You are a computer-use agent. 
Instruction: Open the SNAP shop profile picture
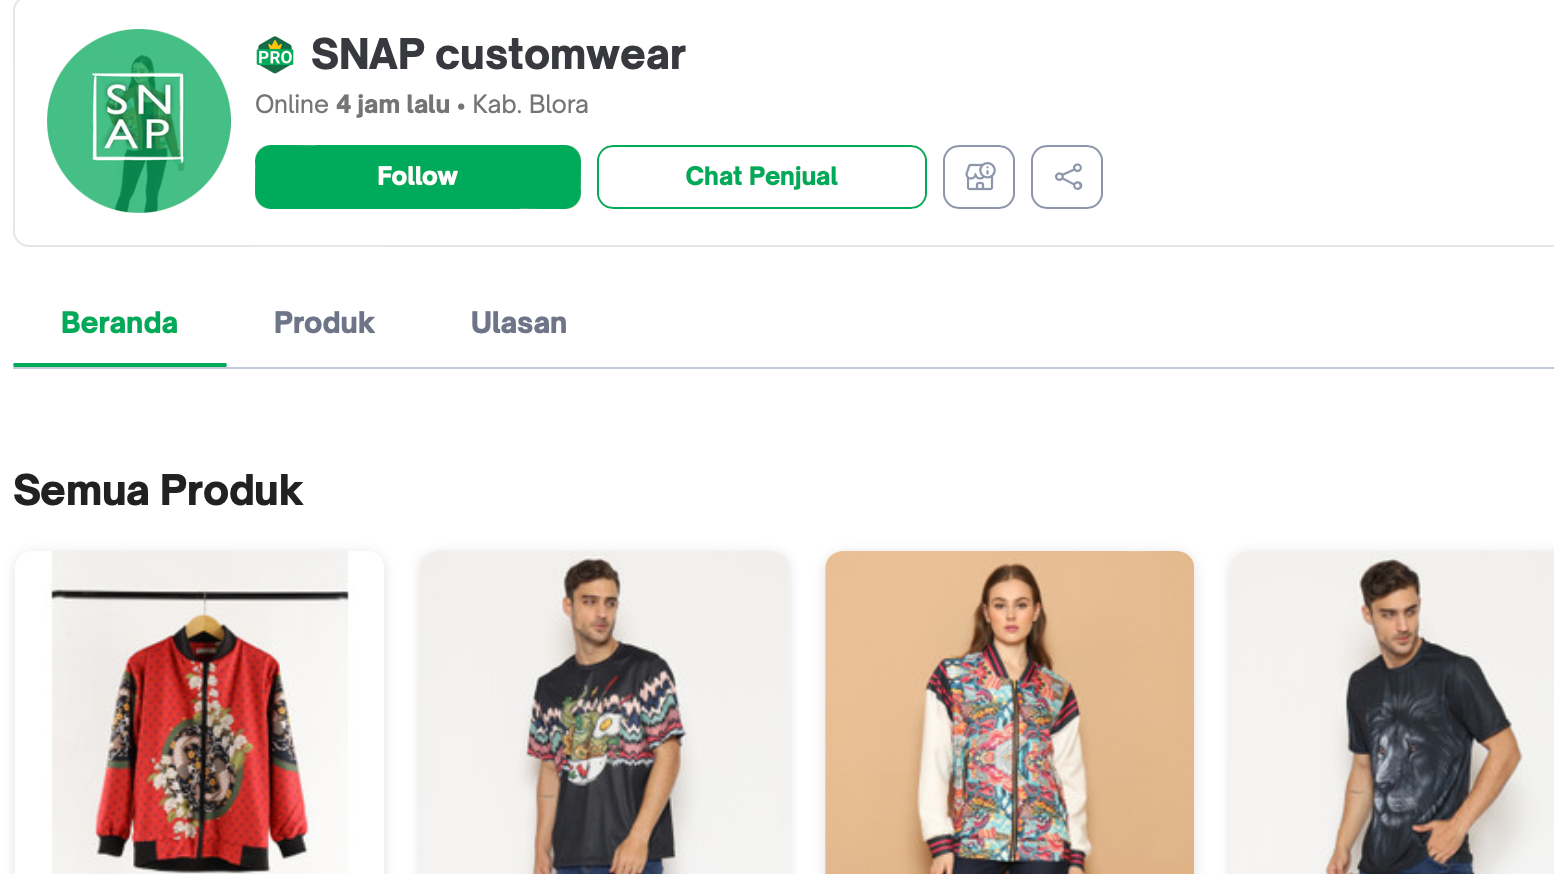(139, 121)
